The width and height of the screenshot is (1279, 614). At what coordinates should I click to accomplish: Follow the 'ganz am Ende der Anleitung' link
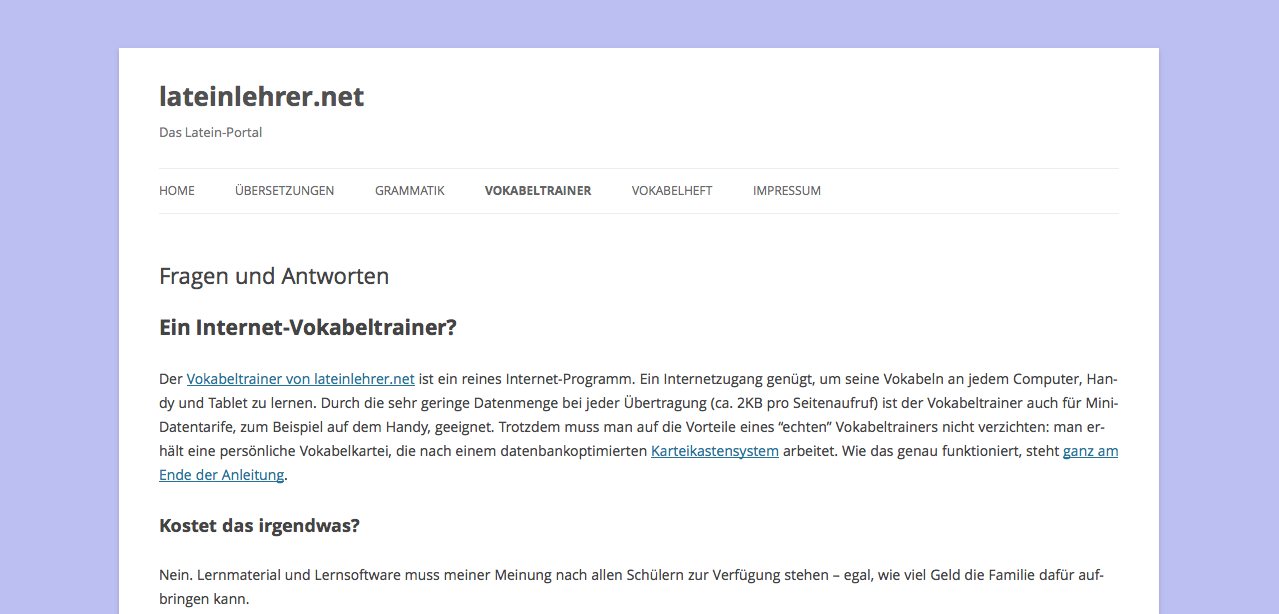point(1090,451)
